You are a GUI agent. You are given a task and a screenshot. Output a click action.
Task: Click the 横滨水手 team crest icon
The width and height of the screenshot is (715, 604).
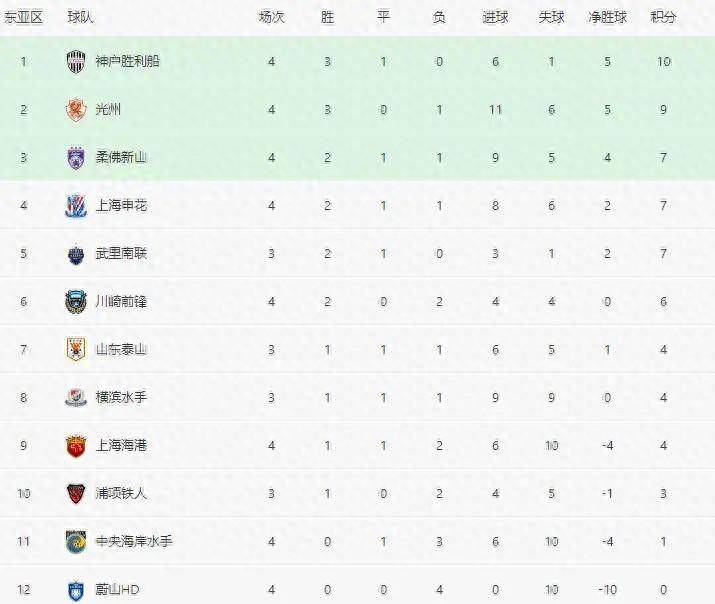point(76,397)
